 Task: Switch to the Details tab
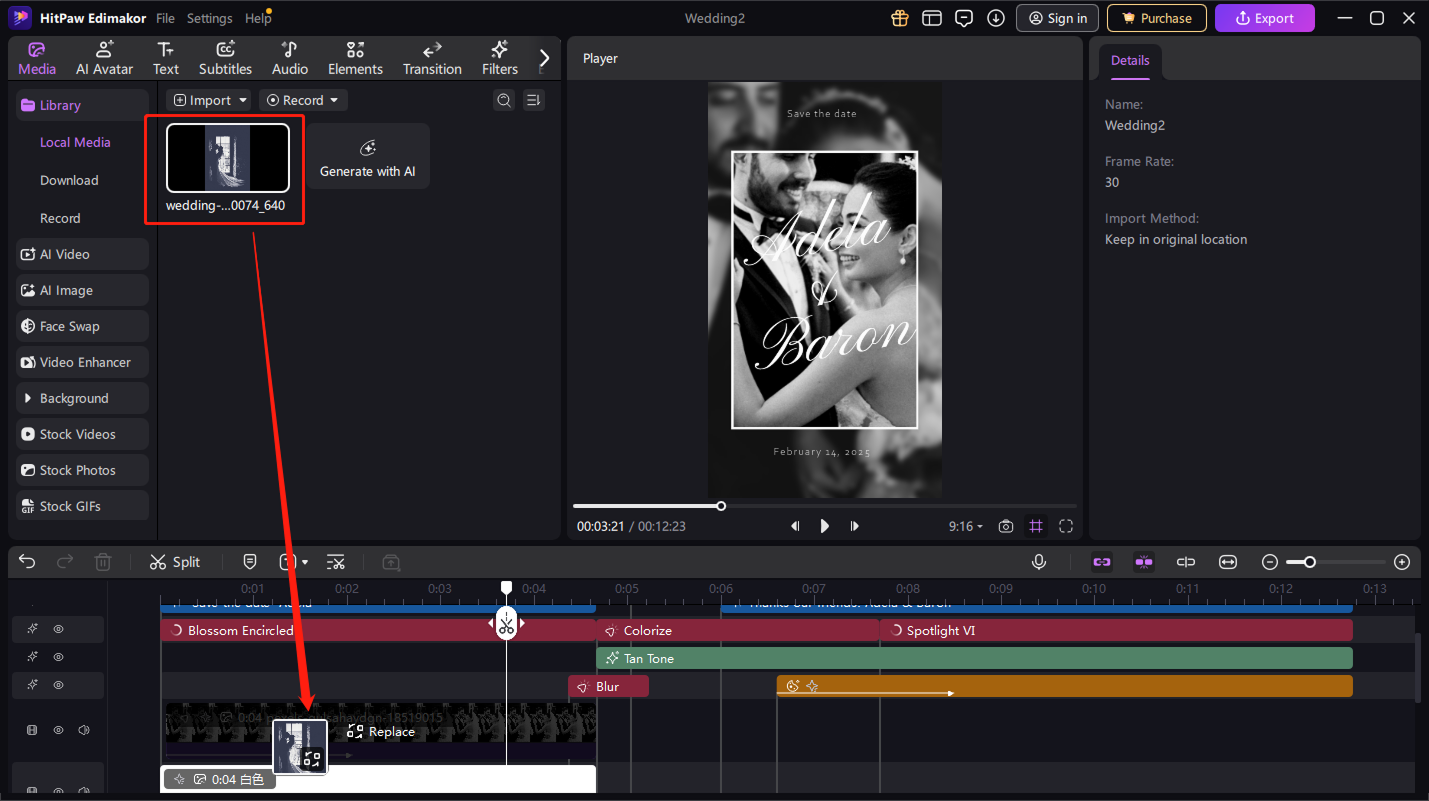click(x=1130, y=60)
